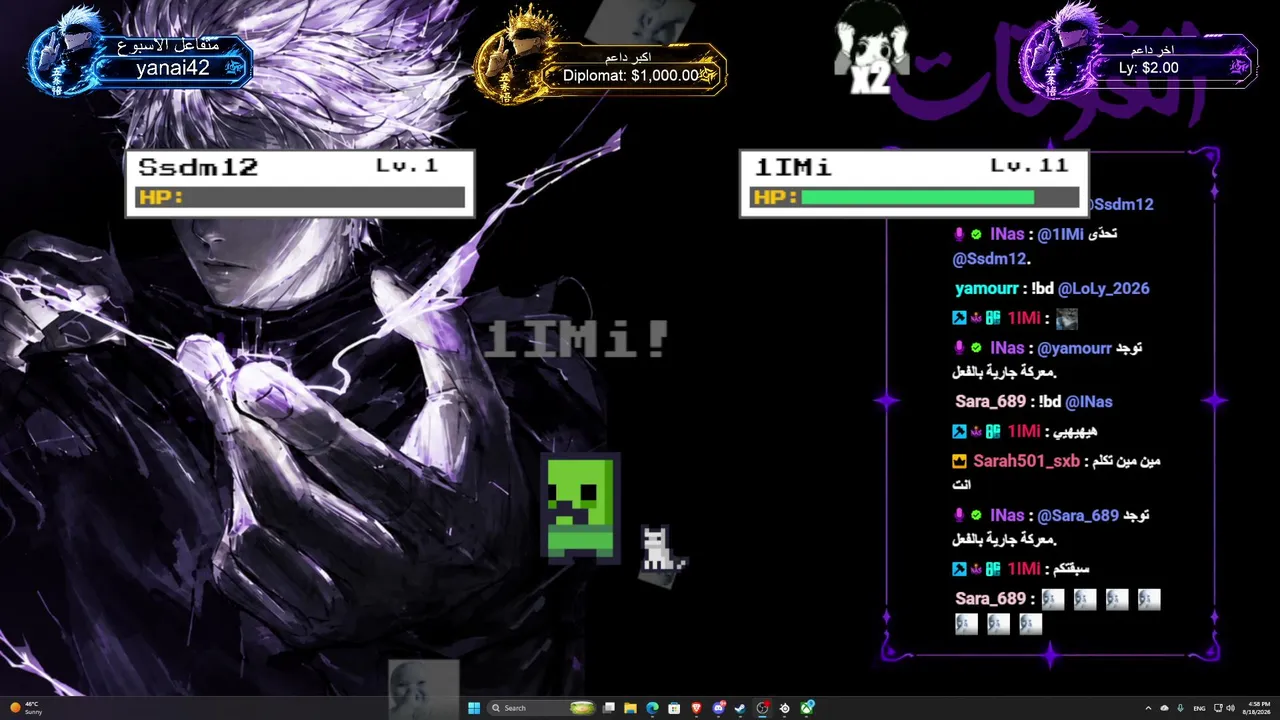
Task: Switch to OBS Studio in the taskbar
Action: pos(763,708)
